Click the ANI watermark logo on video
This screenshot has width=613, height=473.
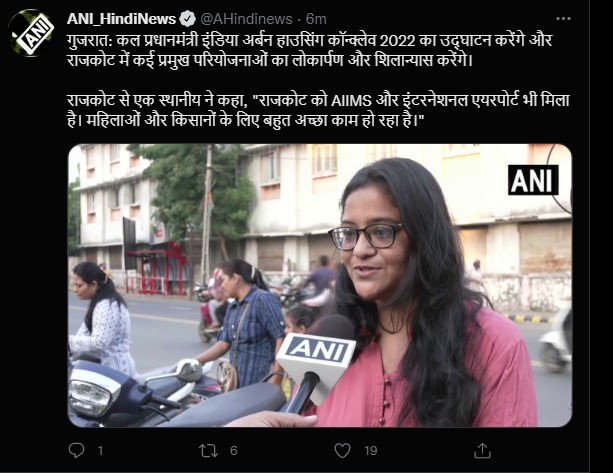point(533,180)
